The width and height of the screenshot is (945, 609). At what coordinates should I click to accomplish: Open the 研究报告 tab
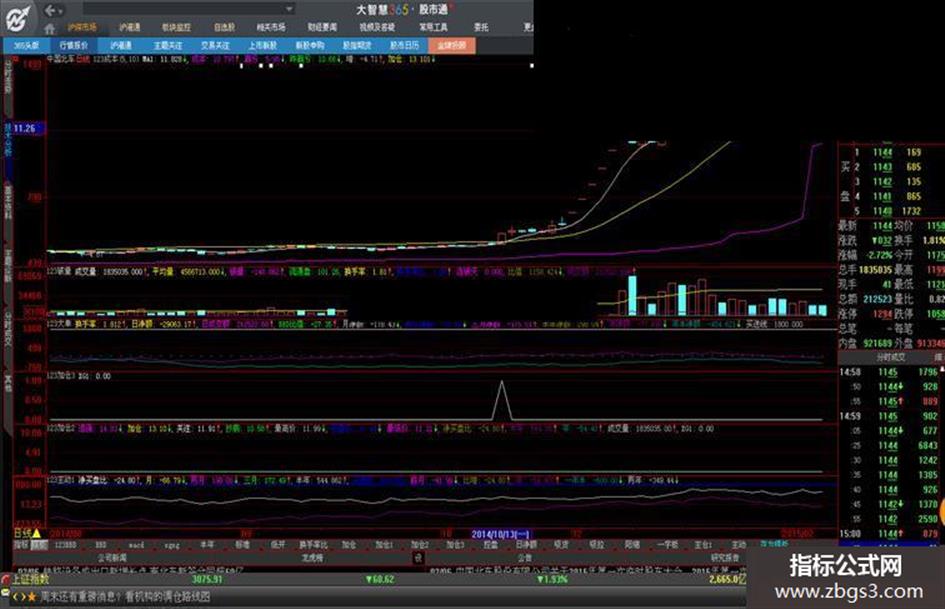(x=725, y=558)
